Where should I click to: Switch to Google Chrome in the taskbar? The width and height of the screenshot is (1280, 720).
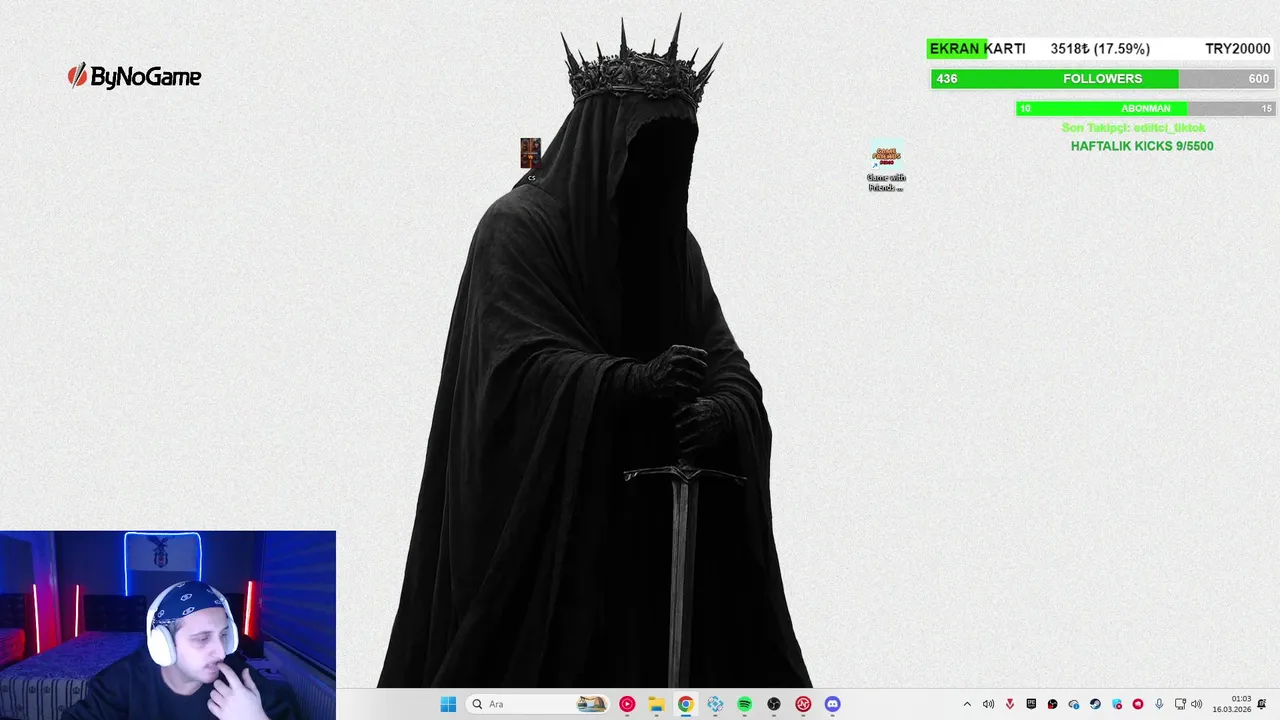685,704
